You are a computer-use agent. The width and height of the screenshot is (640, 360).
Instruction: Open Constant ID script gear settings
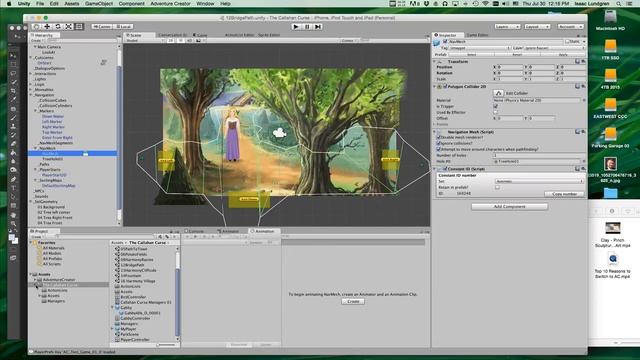point(583,168)
